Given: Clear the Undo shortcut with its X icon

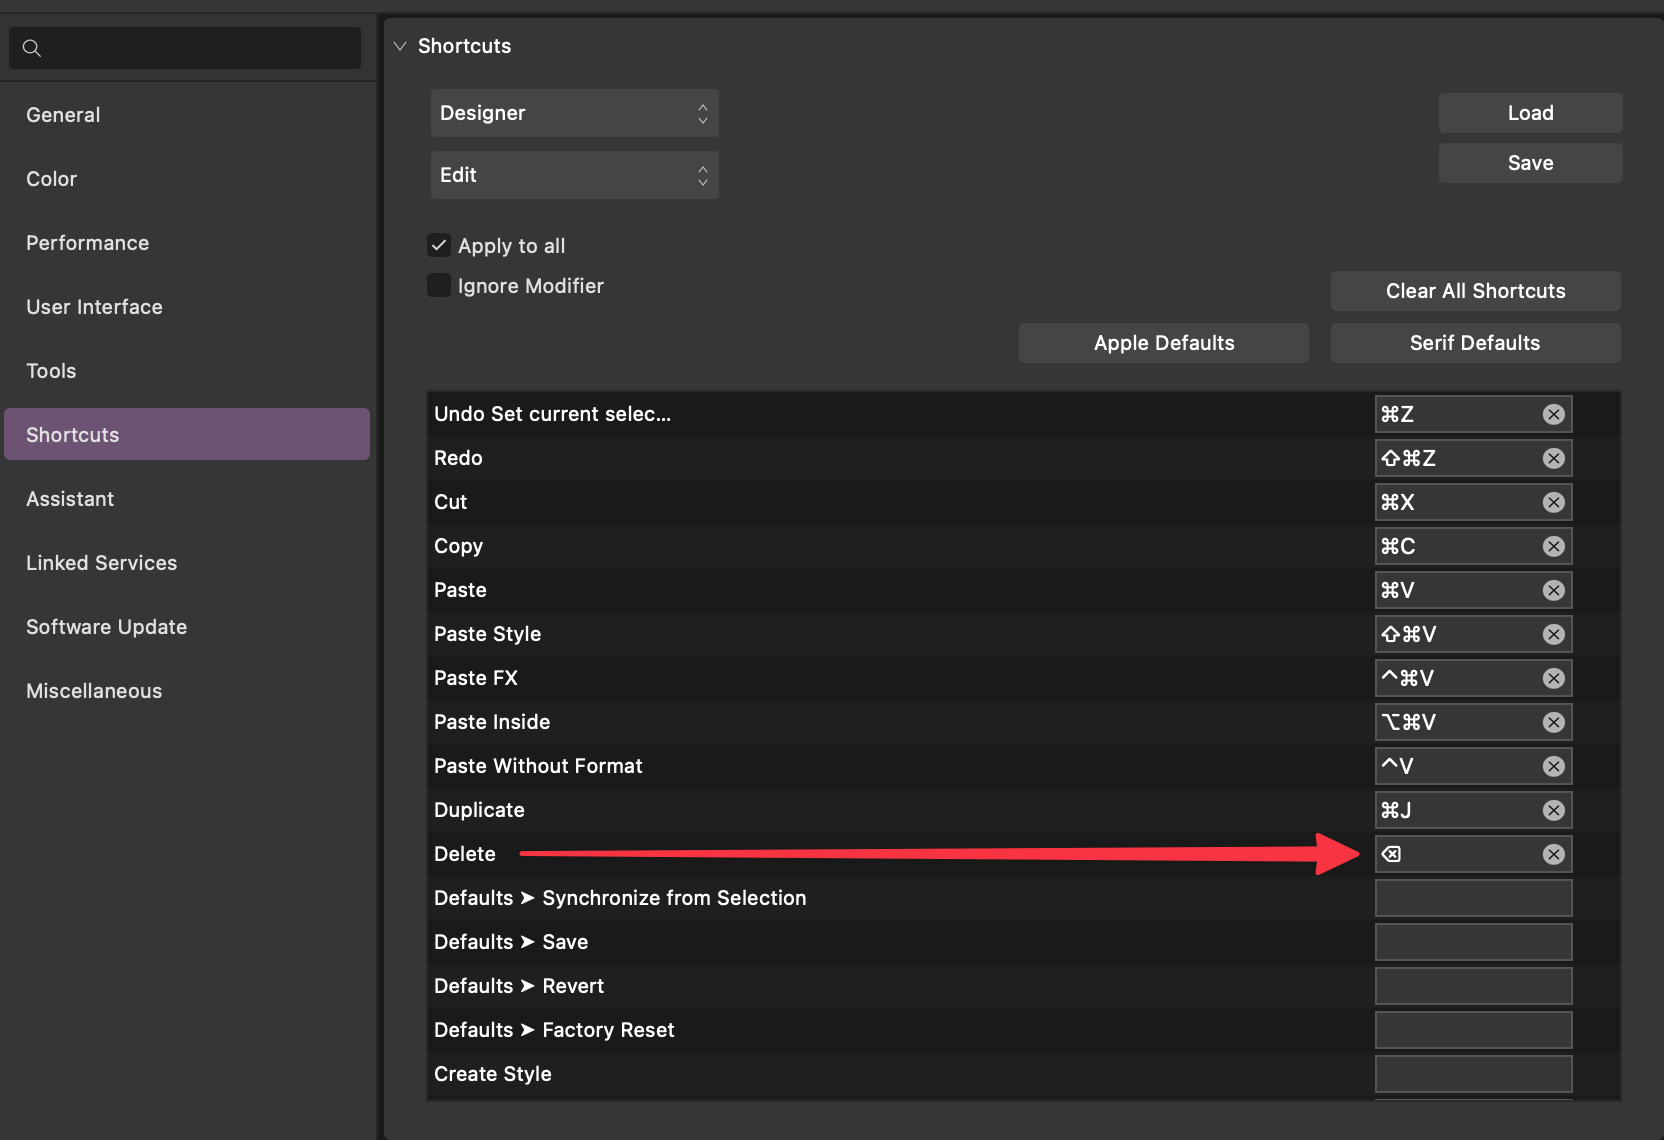Looking at the screenshot, I should [1553, 414].
